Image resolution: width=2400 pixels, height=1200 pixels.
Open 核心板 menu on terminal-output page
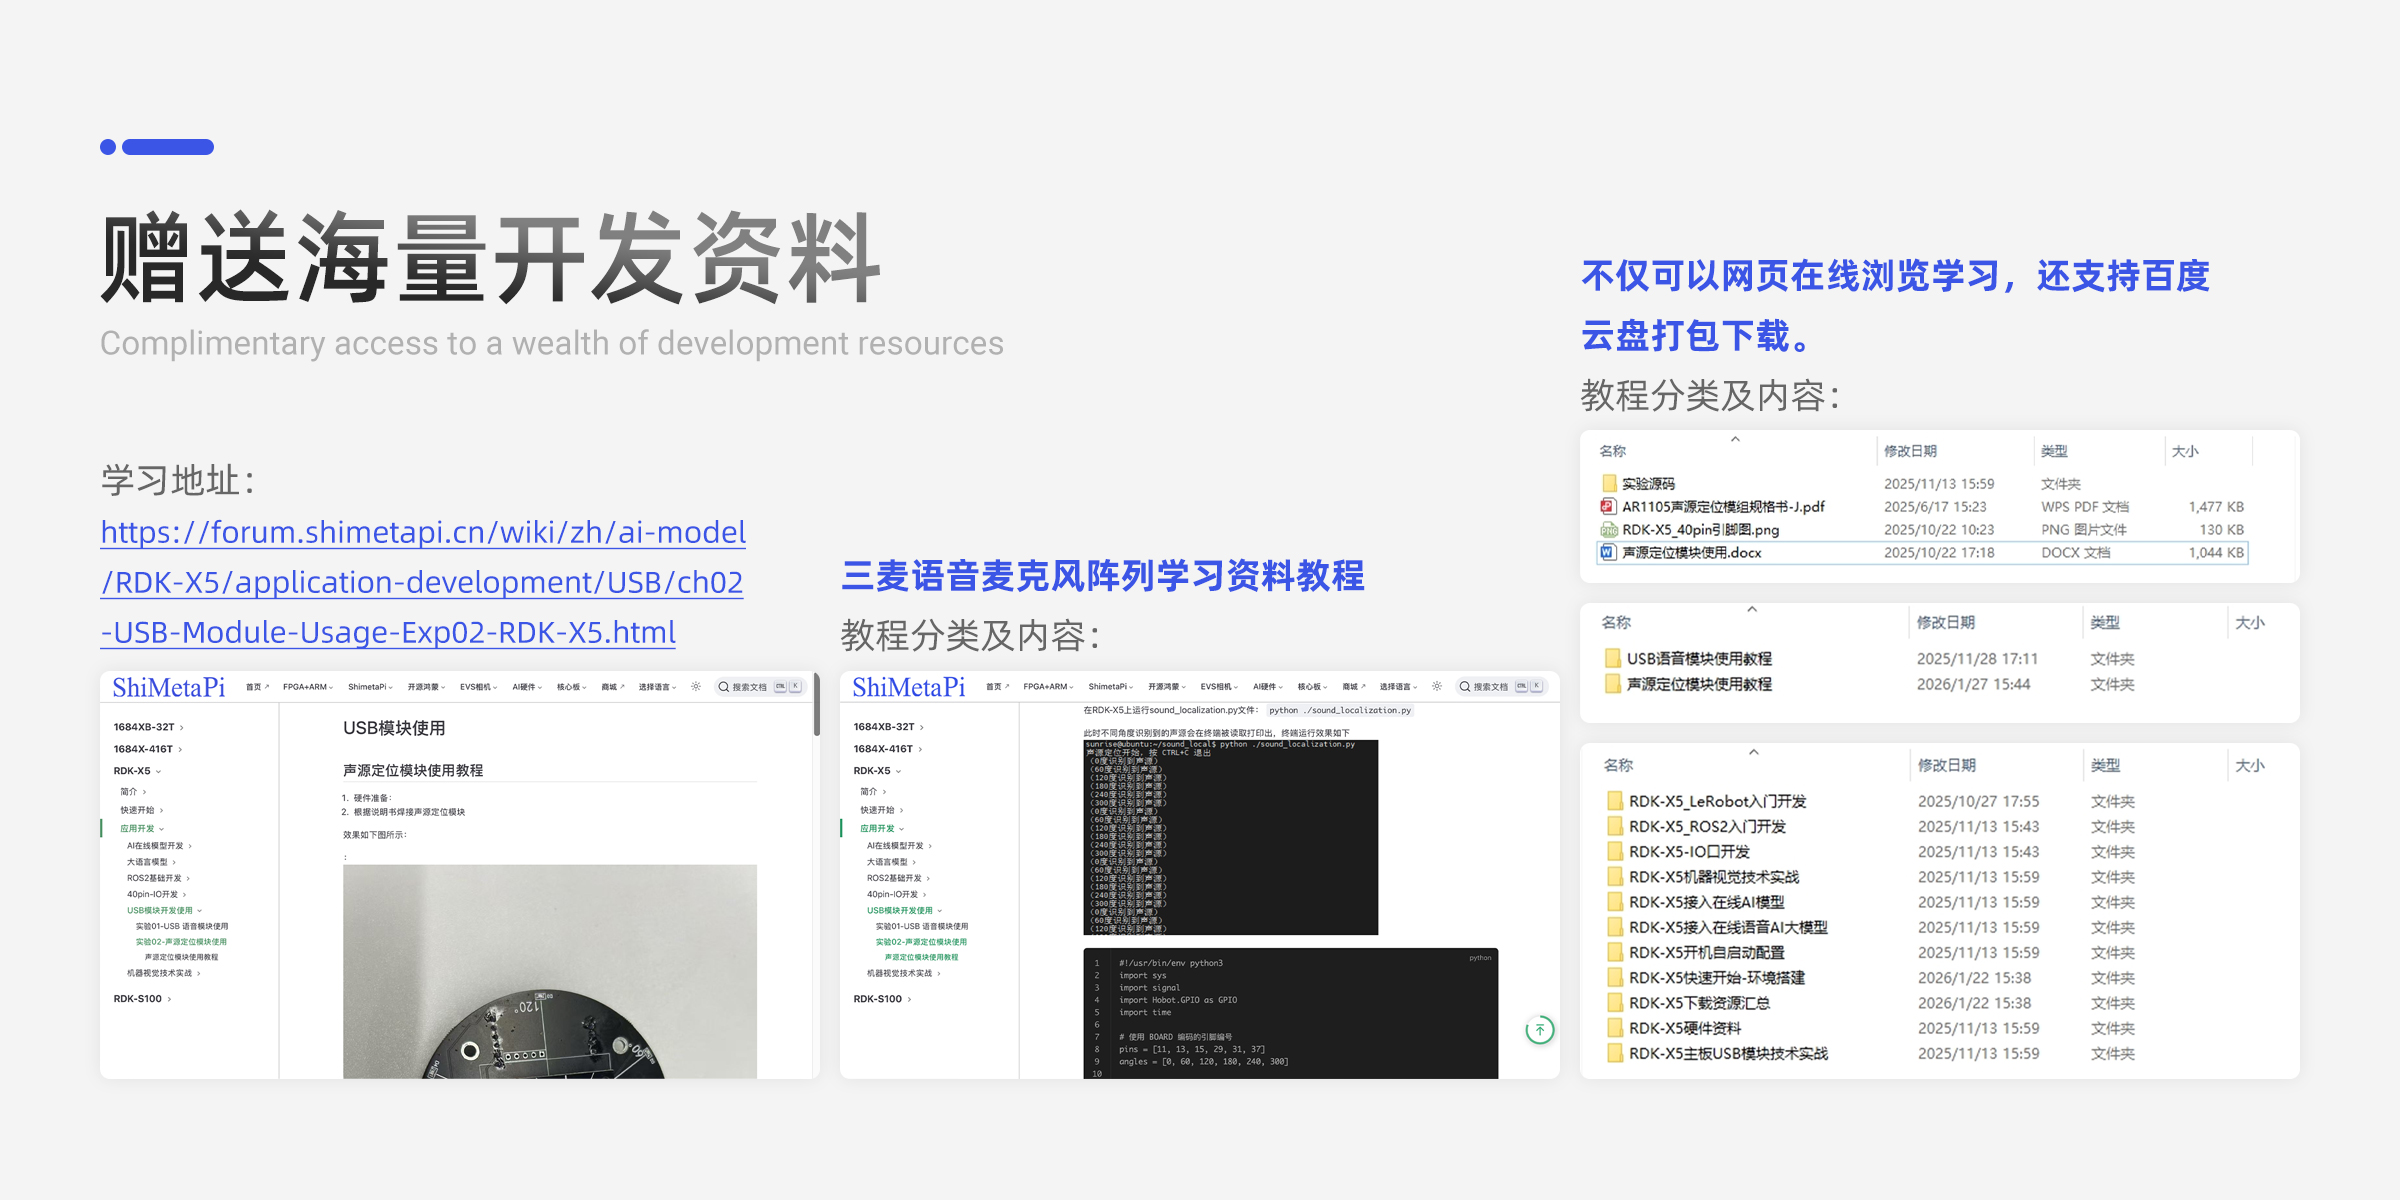(x=1312, y=687)
